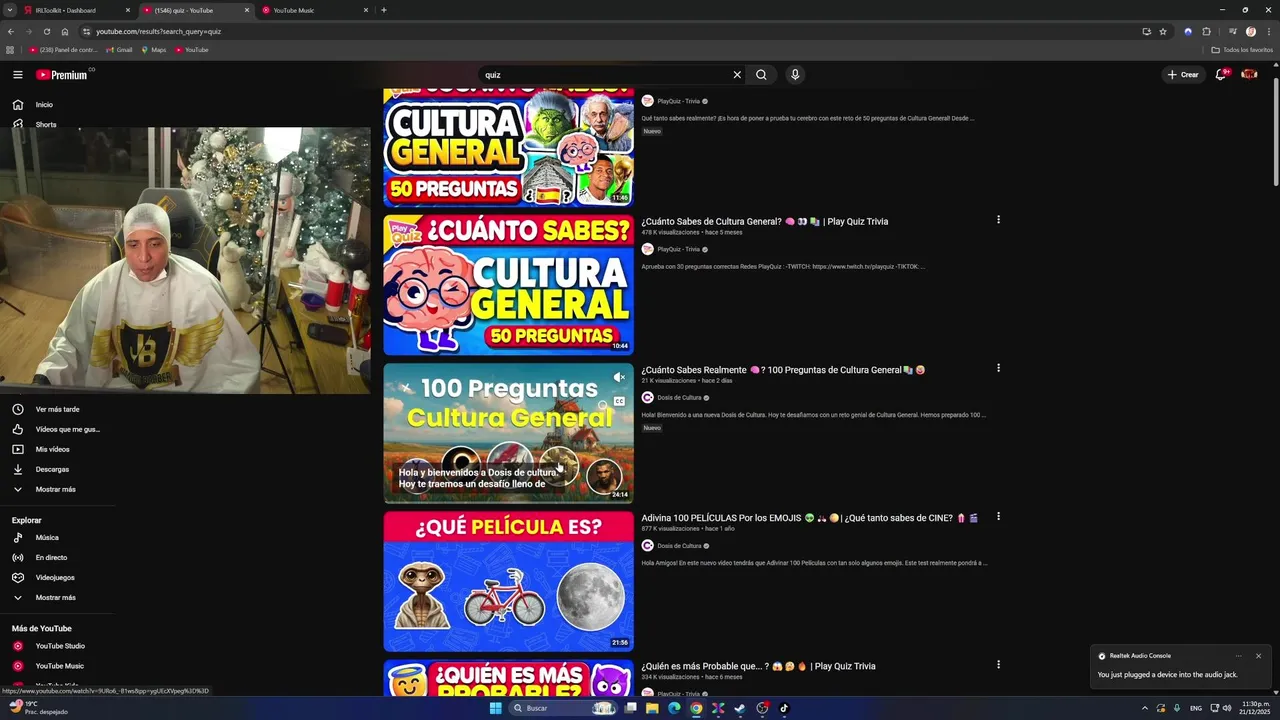
Task: Open Adivina 100 PELÍCULAS Por los EMOJIS title
Action: click(x=810, y=518)
